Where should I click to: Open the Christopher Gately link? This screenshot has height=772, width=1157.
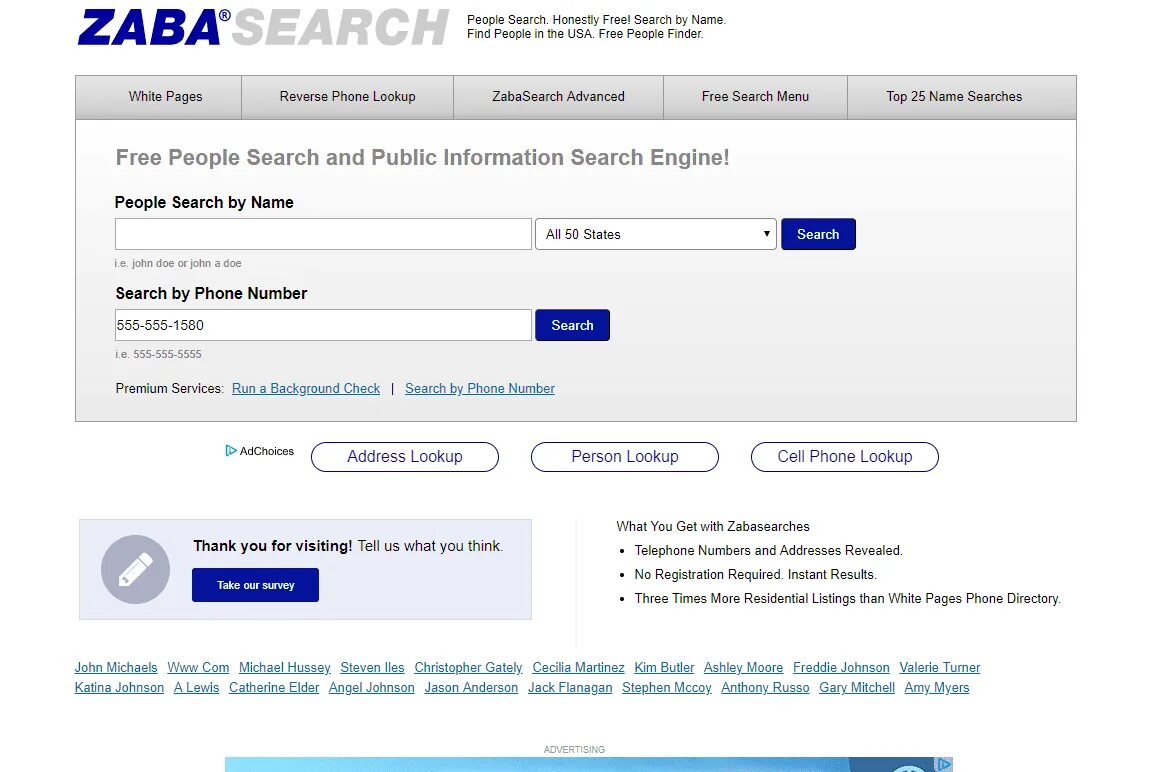[x=469, y=667]
